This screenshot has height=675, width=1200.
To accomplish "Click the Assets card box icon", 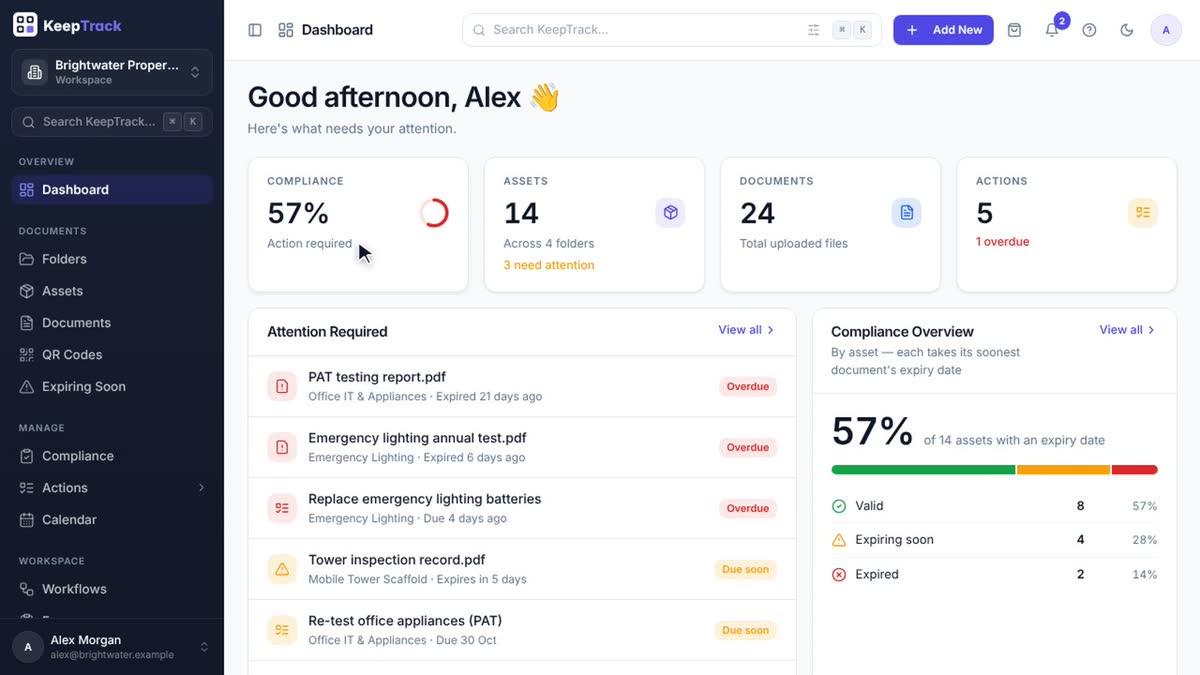I will pos(671,213).
